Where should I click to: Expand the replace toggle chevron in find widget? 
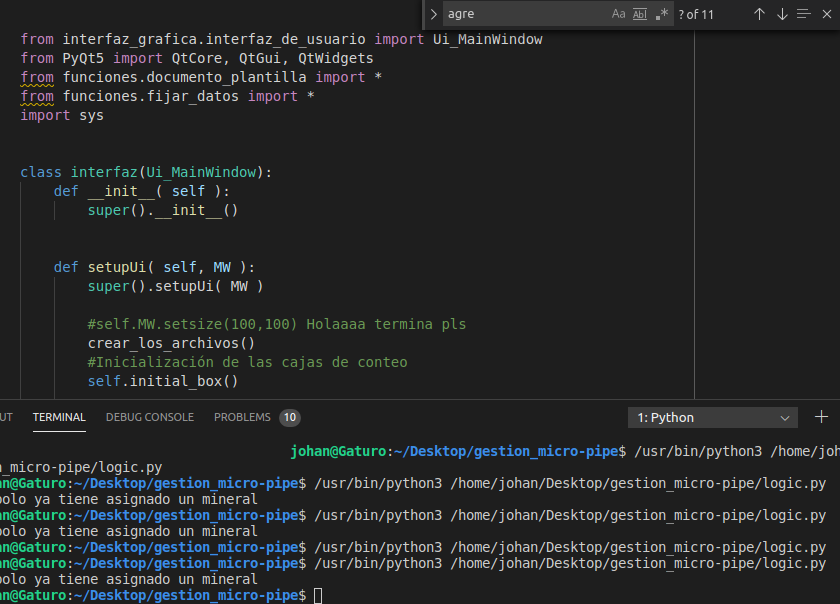click(x=433, y=14)
